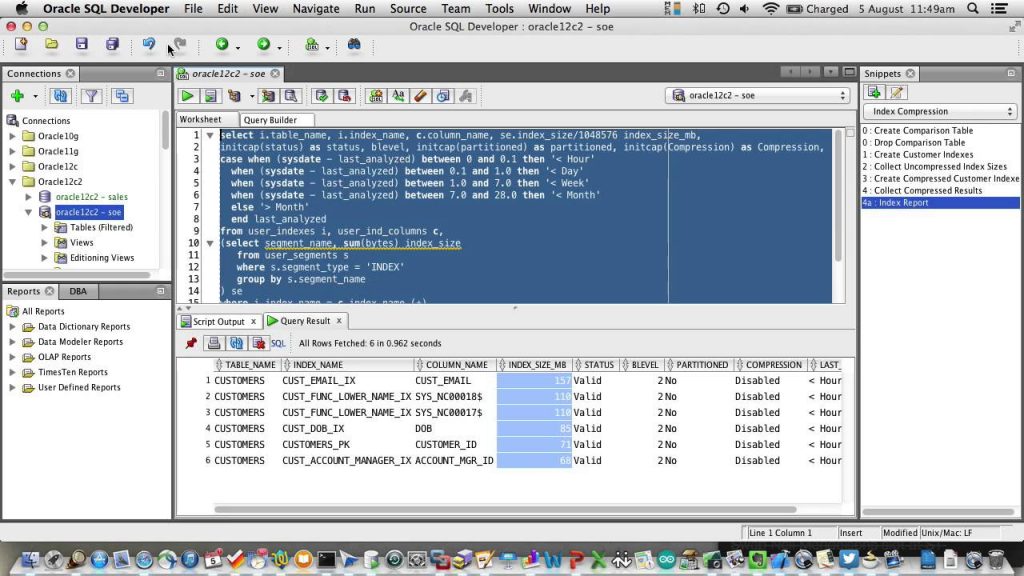Switch to the DBA tab
This screenshot has height=576, width=1024.
click(x=78, y=291)
